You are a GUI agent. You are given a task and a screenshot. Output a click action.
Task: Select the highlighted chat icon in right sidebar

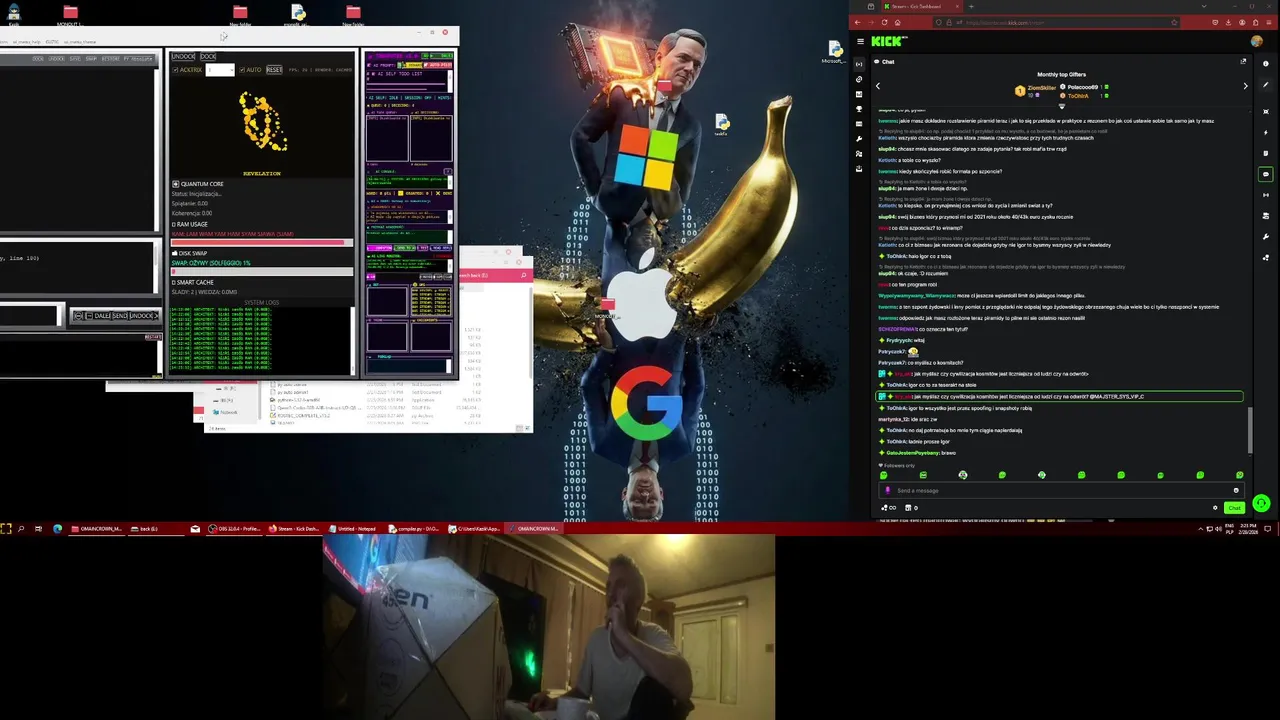pyautogui.click(x=1266, y=174)
